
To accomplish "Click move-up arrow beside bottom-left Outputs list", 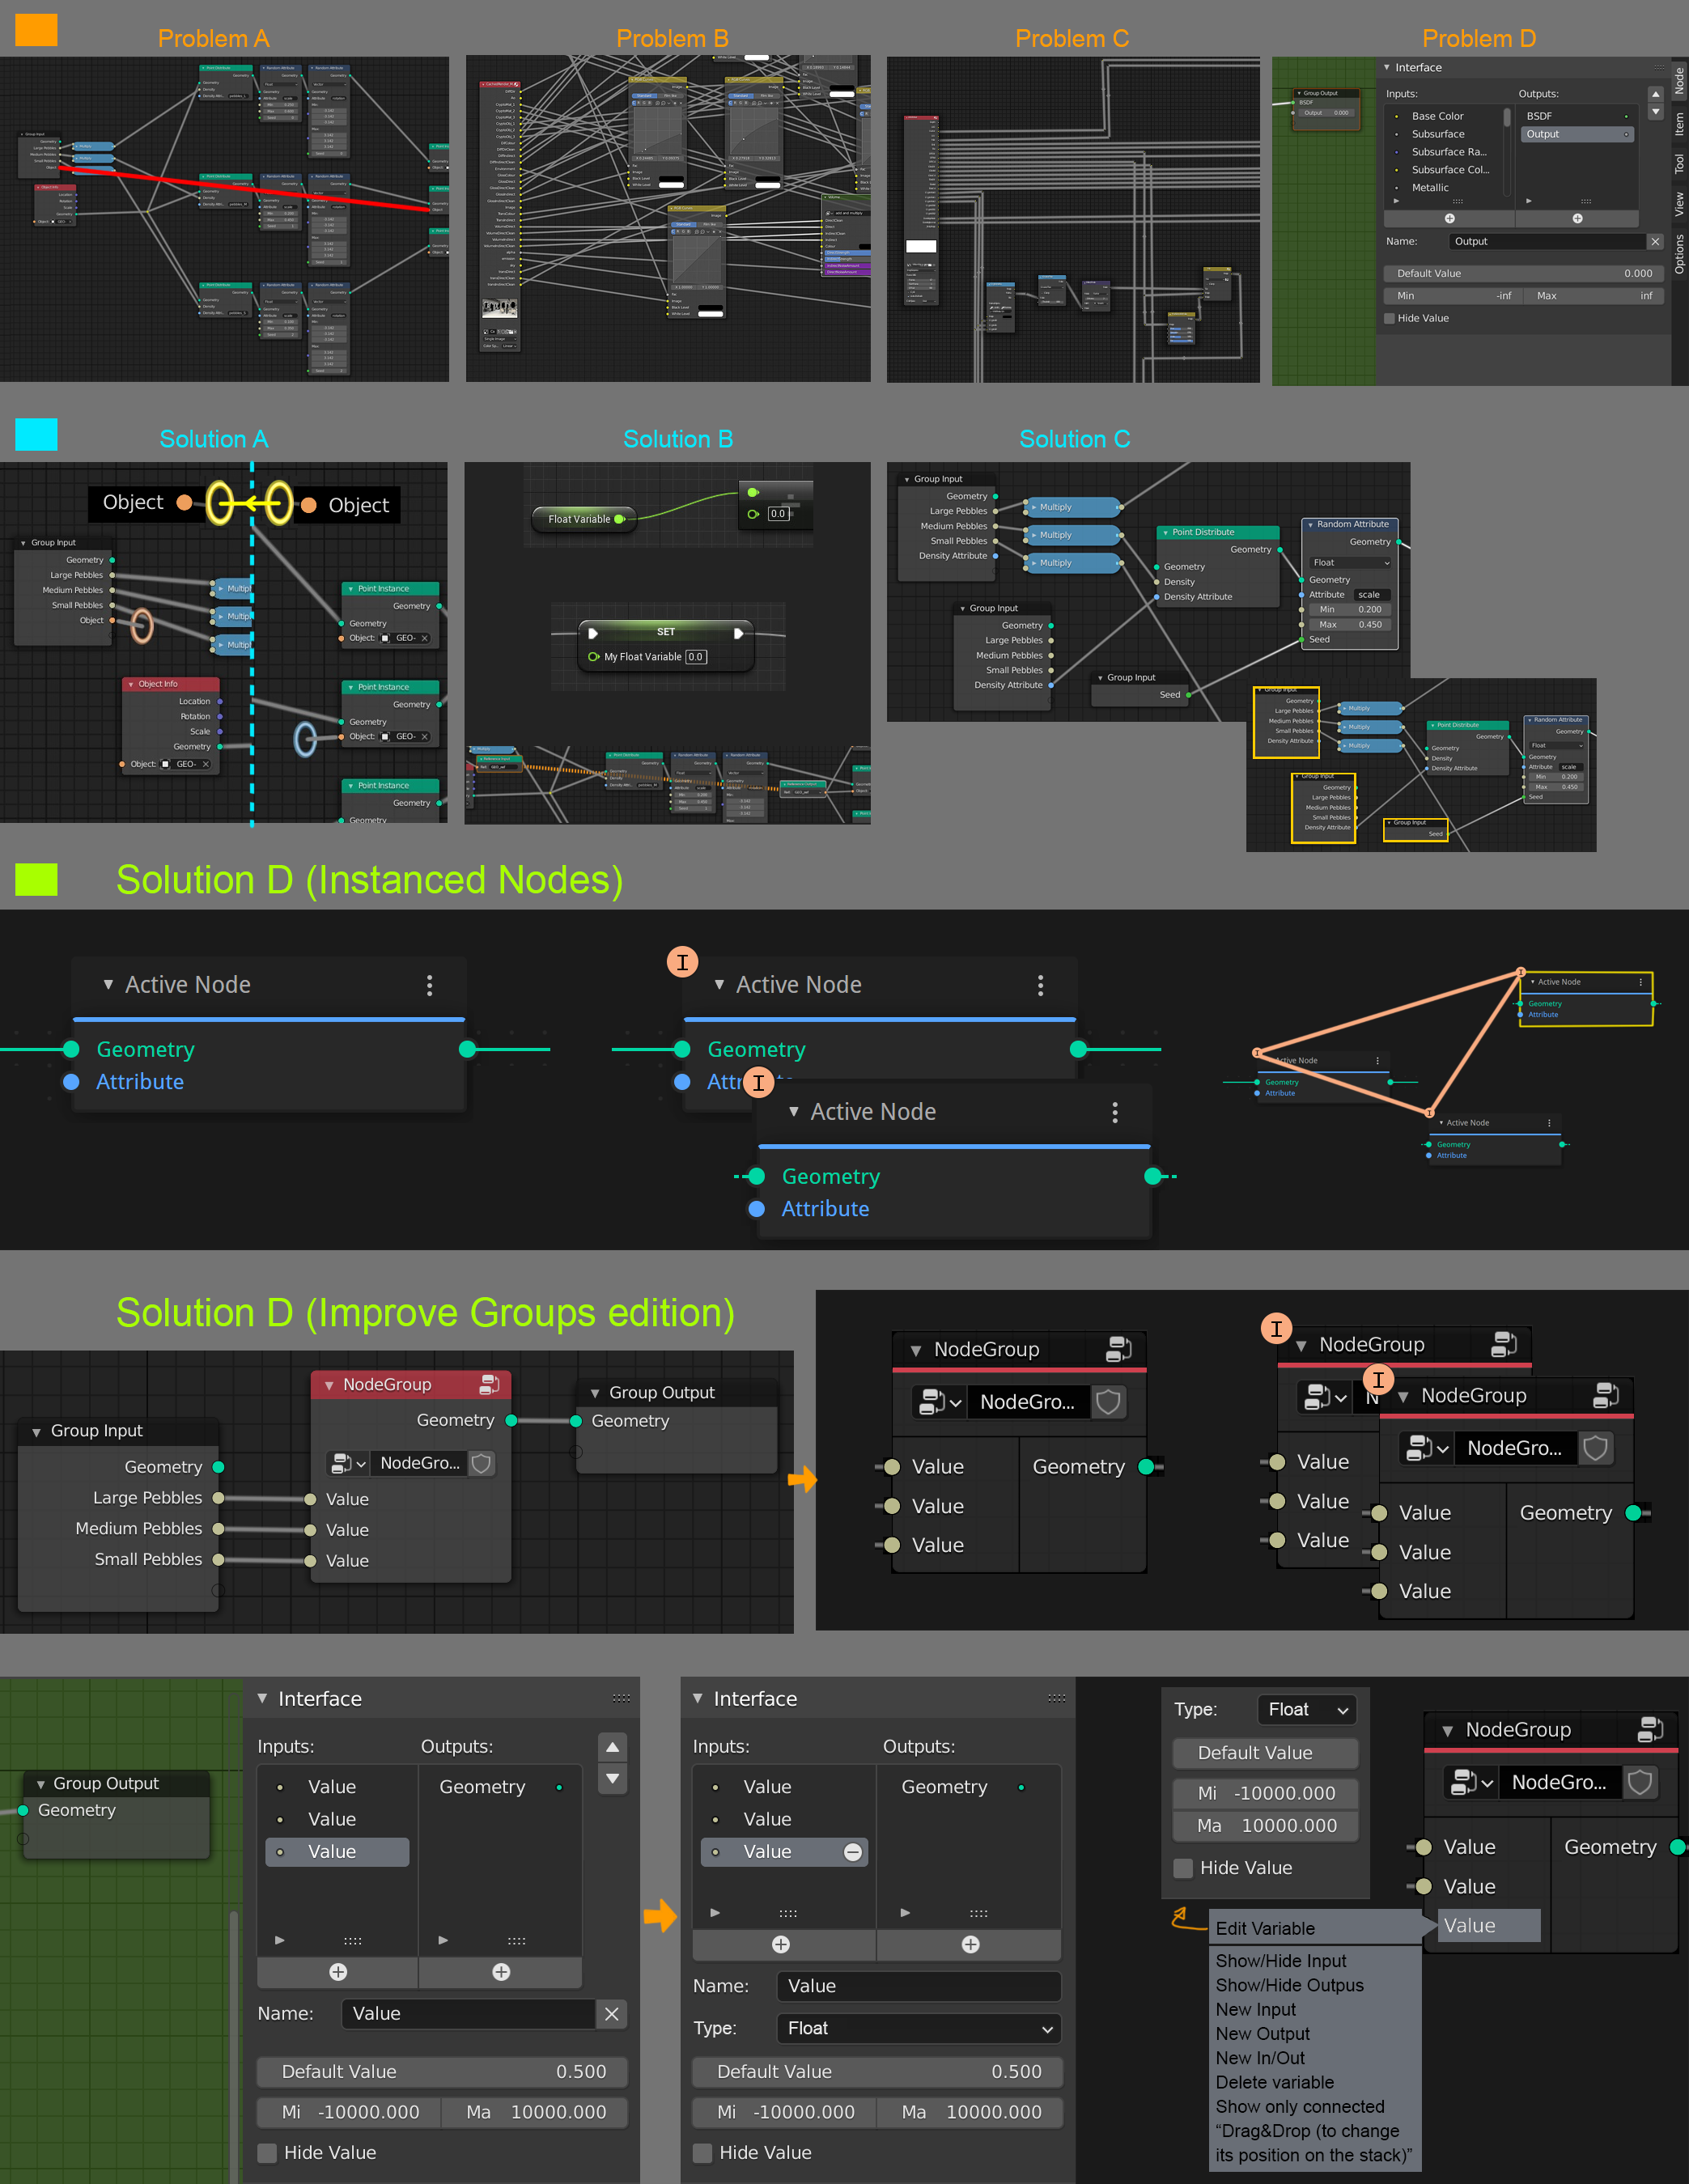I will click(612, 1747).
